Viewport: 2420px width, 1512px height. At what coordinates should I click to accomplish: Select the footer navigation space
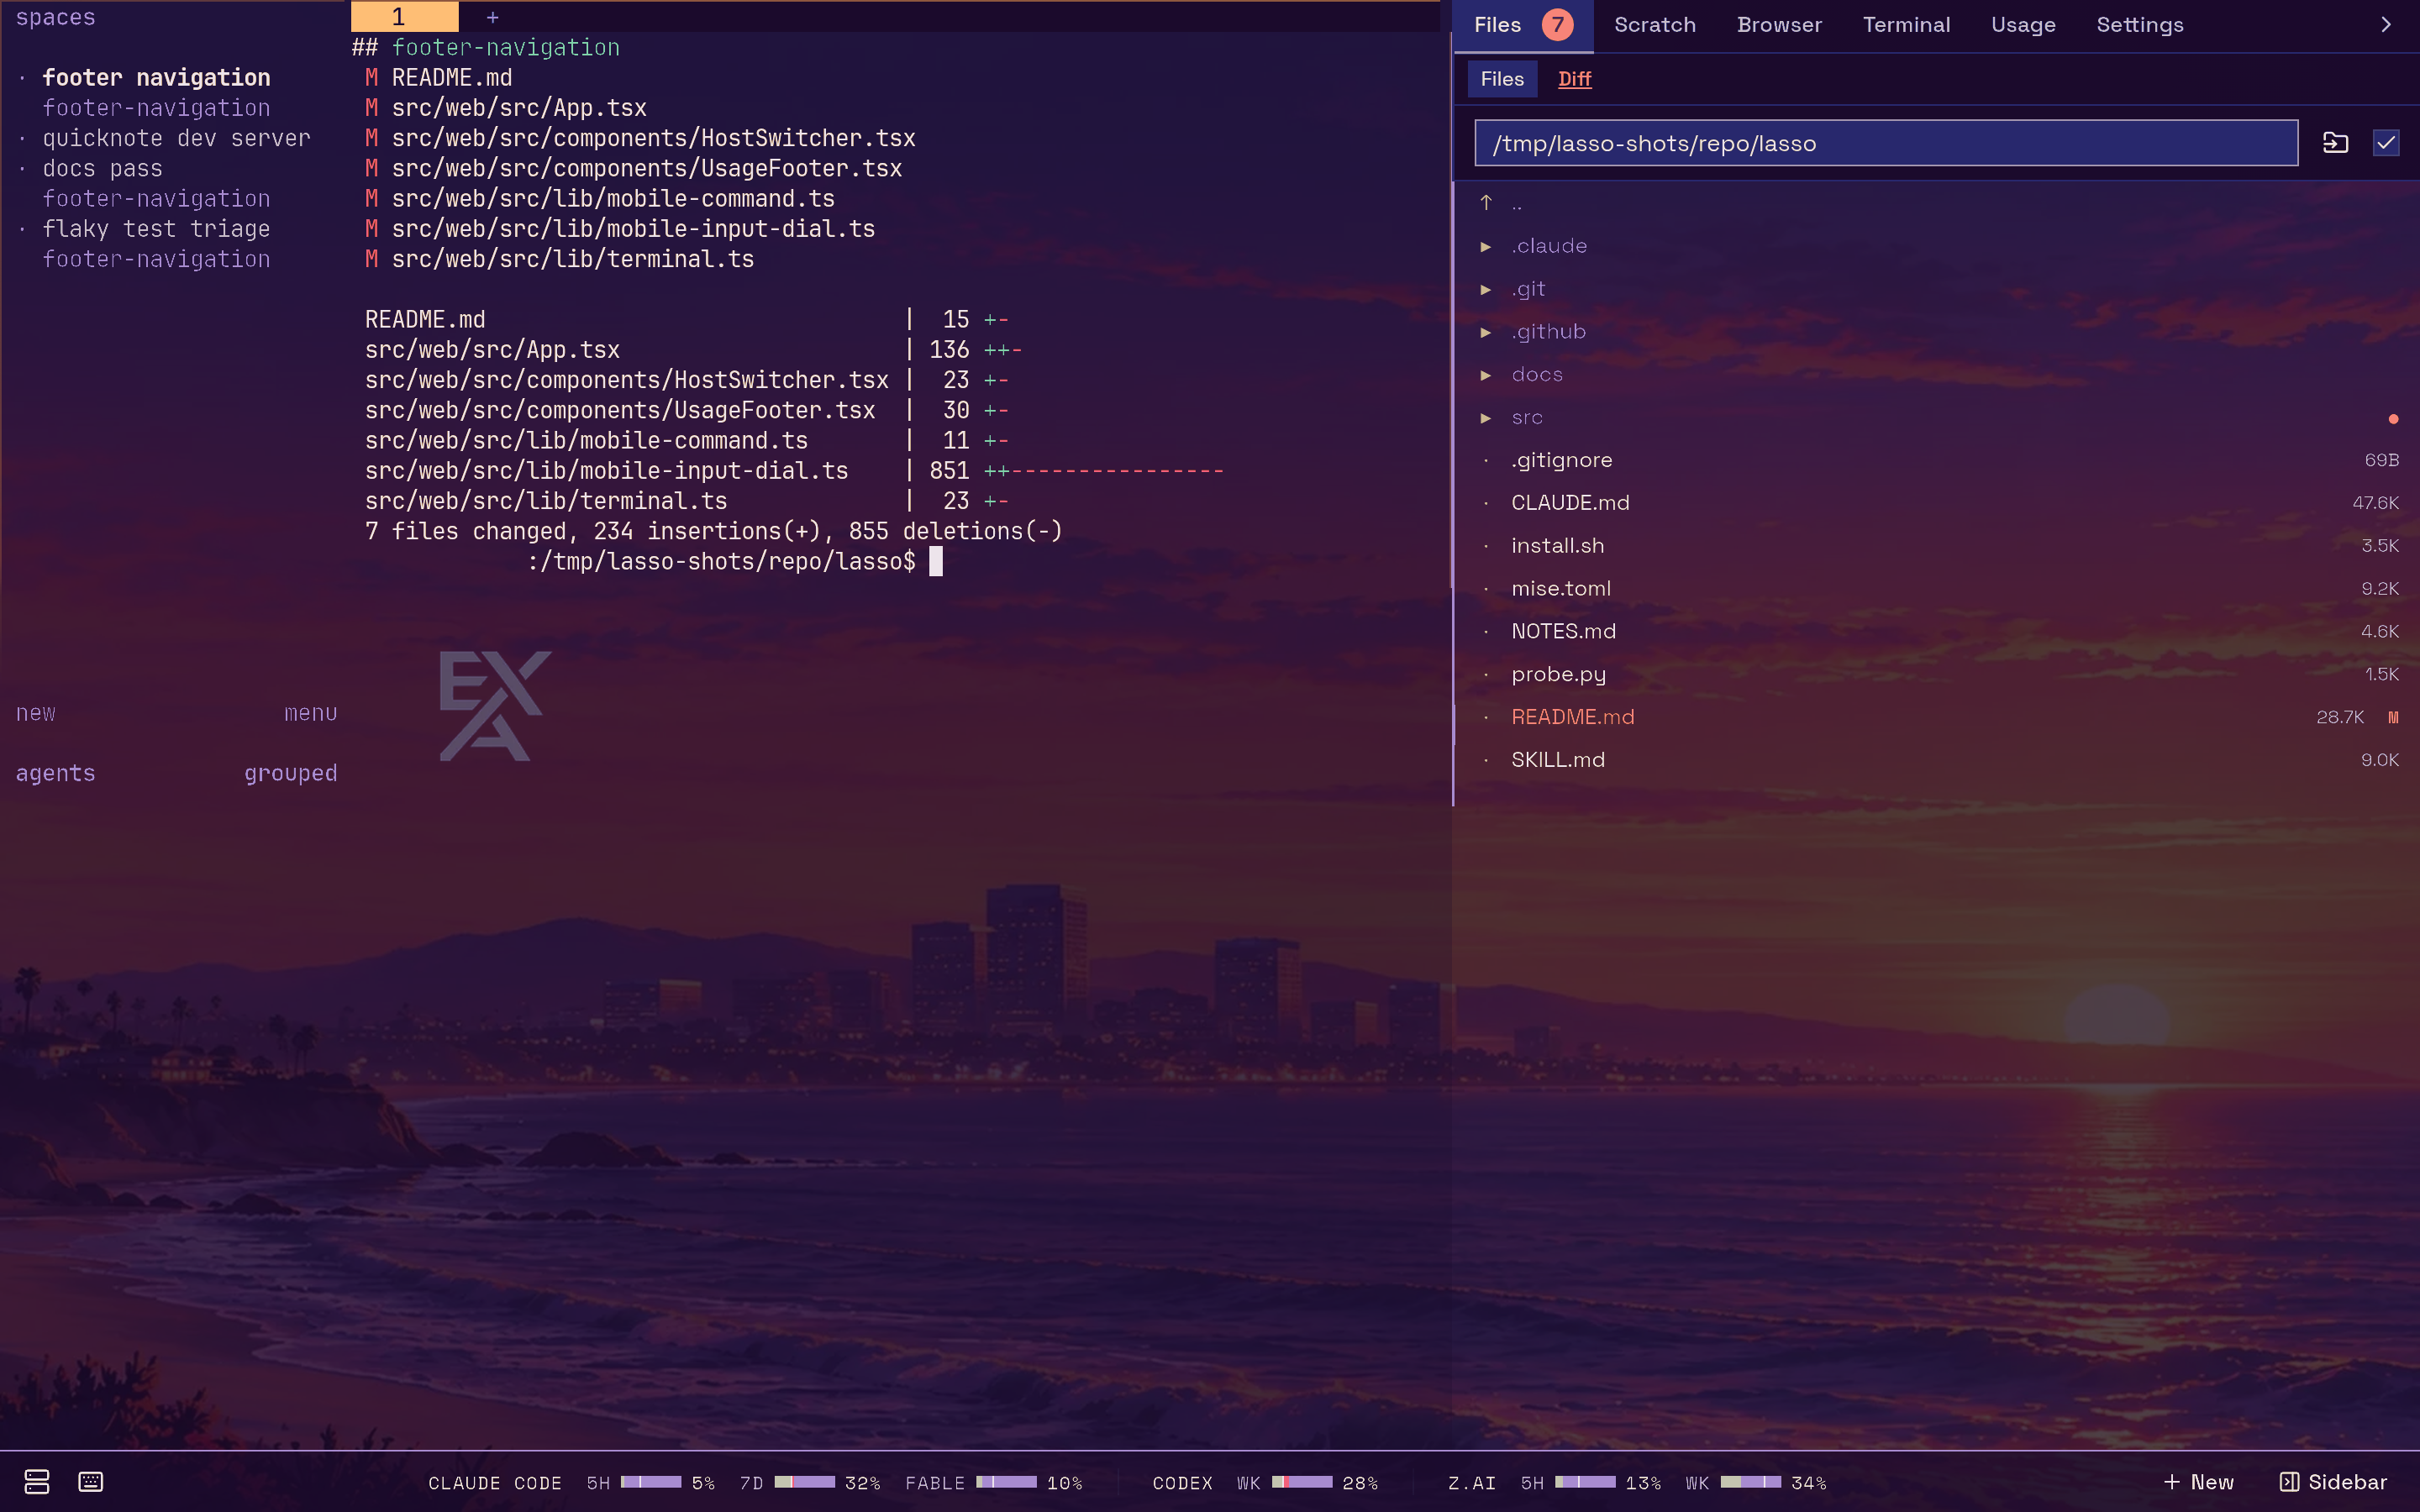156,78
